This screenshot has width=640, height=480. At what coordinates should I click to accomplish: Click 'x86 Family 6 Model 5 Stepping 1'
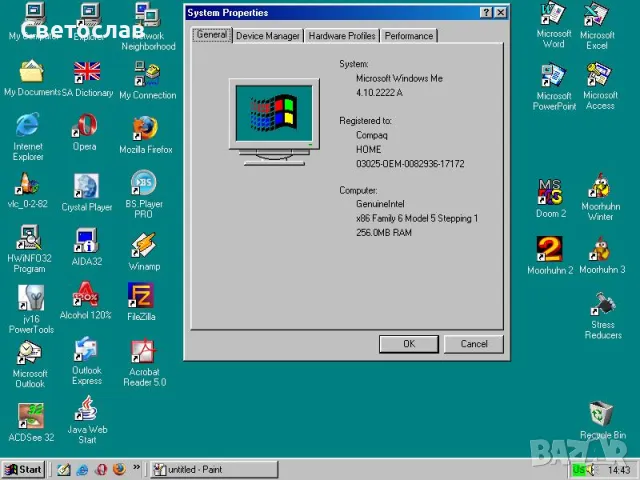tap(416, 218)
